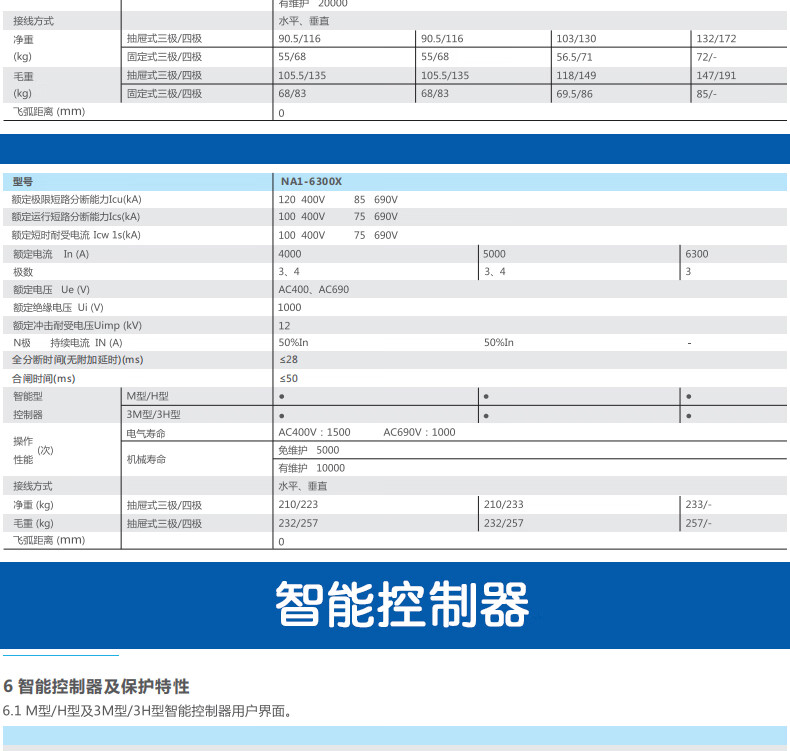
Task: Select the 额定极限短路分断能力Icu(kA) row label
Action: click(x=76, y=199)
